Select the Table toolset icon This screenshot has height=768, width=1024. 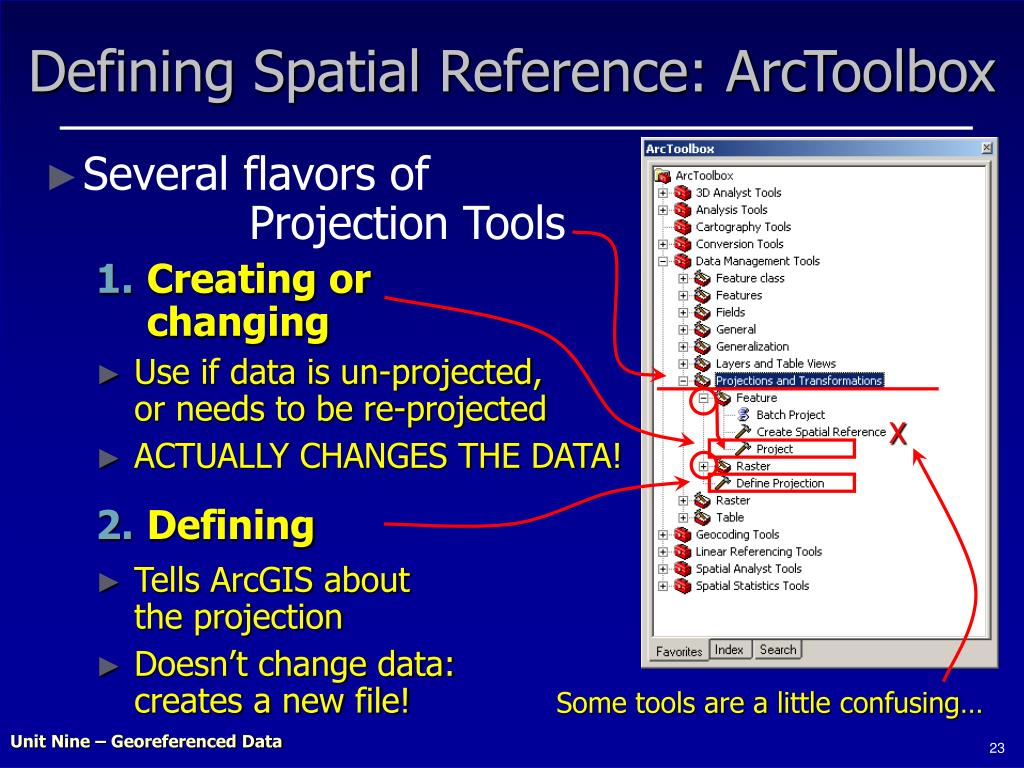tap(702, 517)
